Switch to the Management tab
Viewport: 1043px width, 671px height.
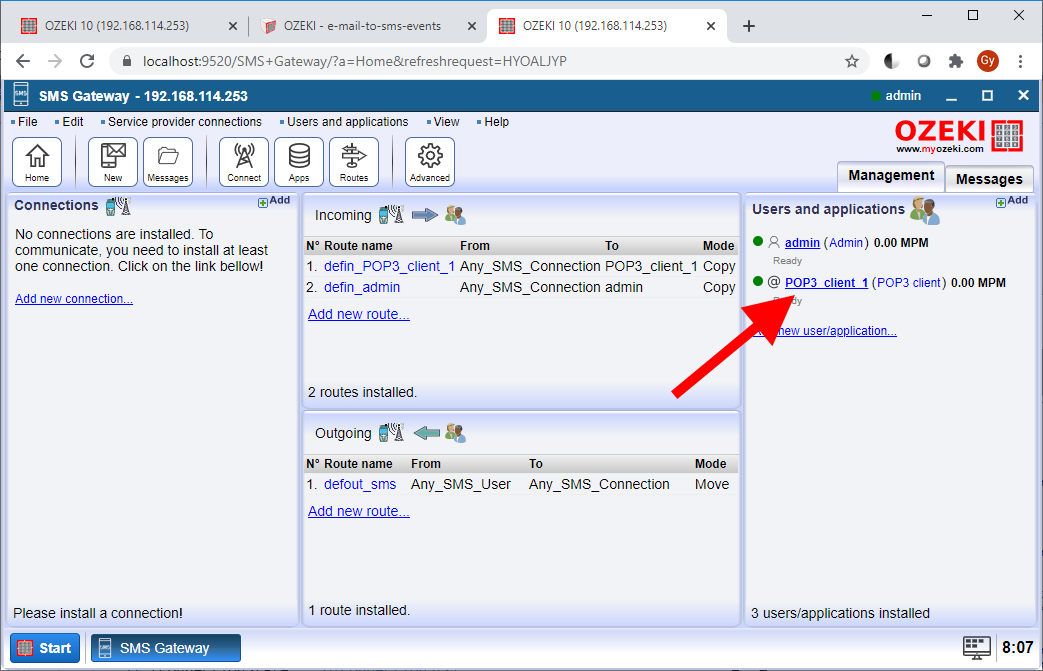(x=891, y=176)
